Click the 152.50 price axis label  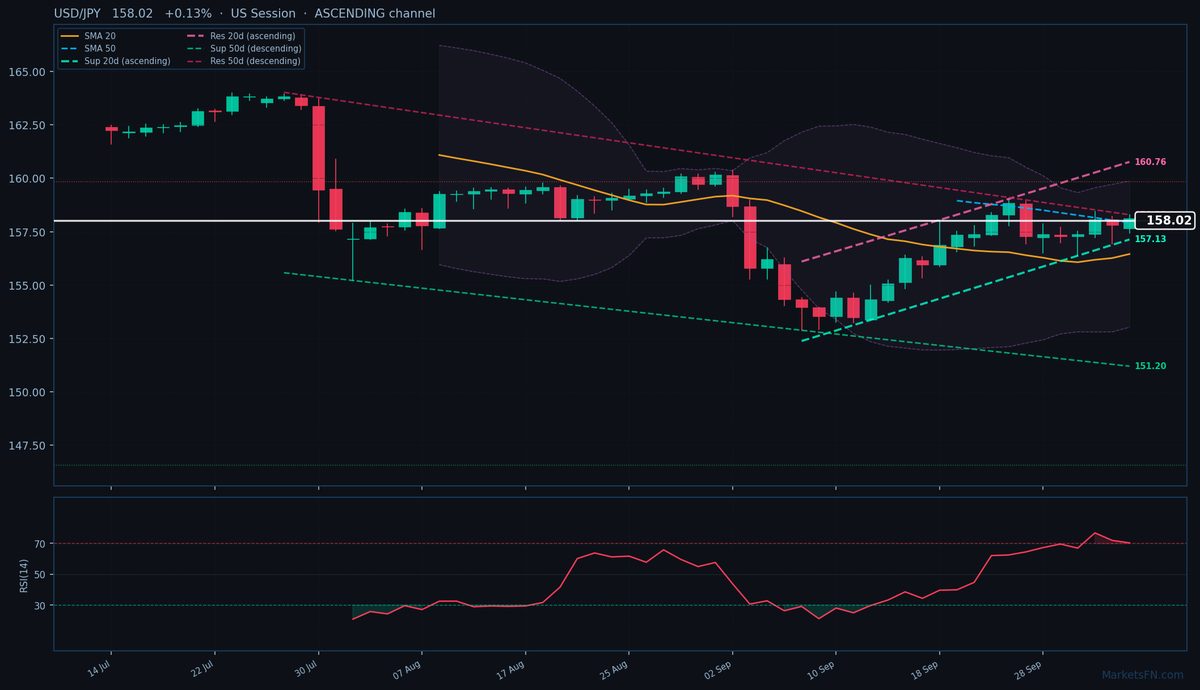(x=27, y=339)
